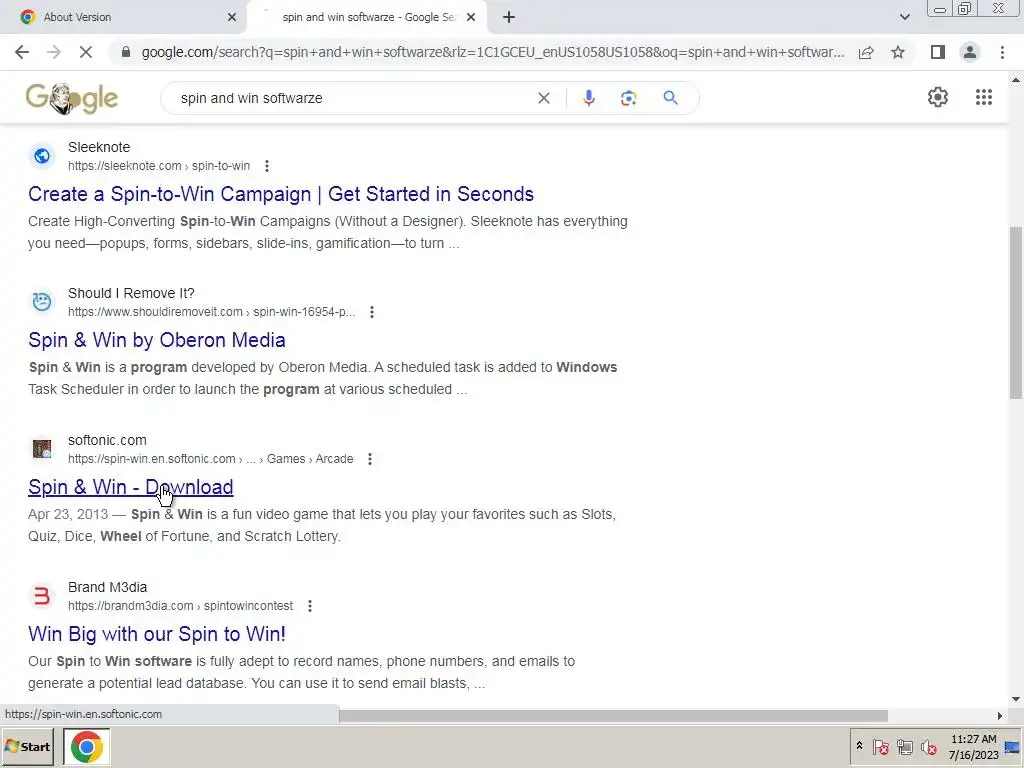Focus the Google search input field

click(x=353, y=98)
